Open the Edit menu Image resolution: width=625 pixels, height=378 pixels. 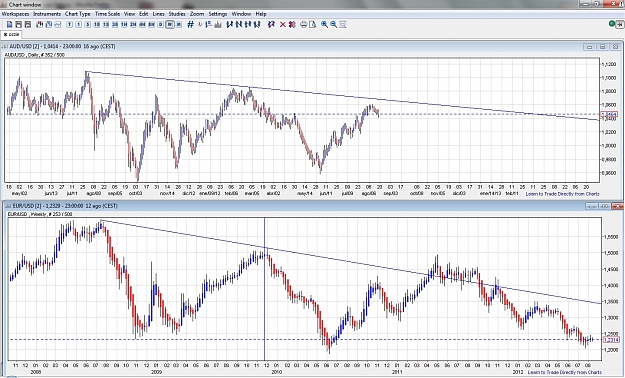click(144, 14)
